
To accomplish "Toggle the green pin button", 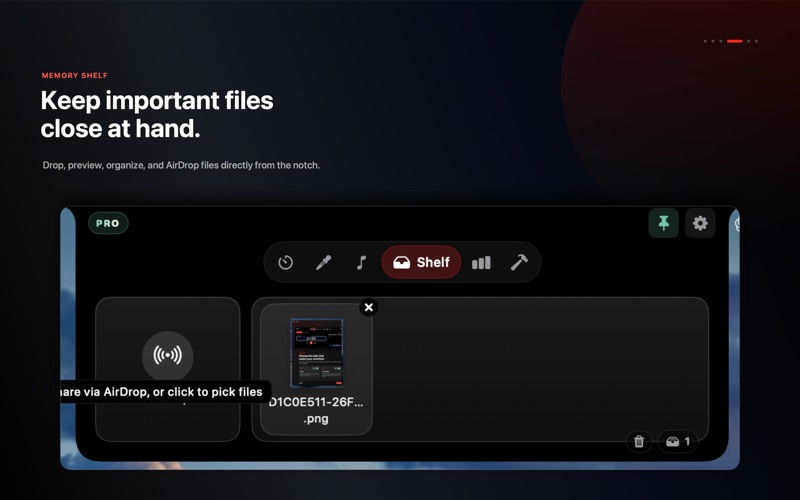I will (x=663, y=223).
